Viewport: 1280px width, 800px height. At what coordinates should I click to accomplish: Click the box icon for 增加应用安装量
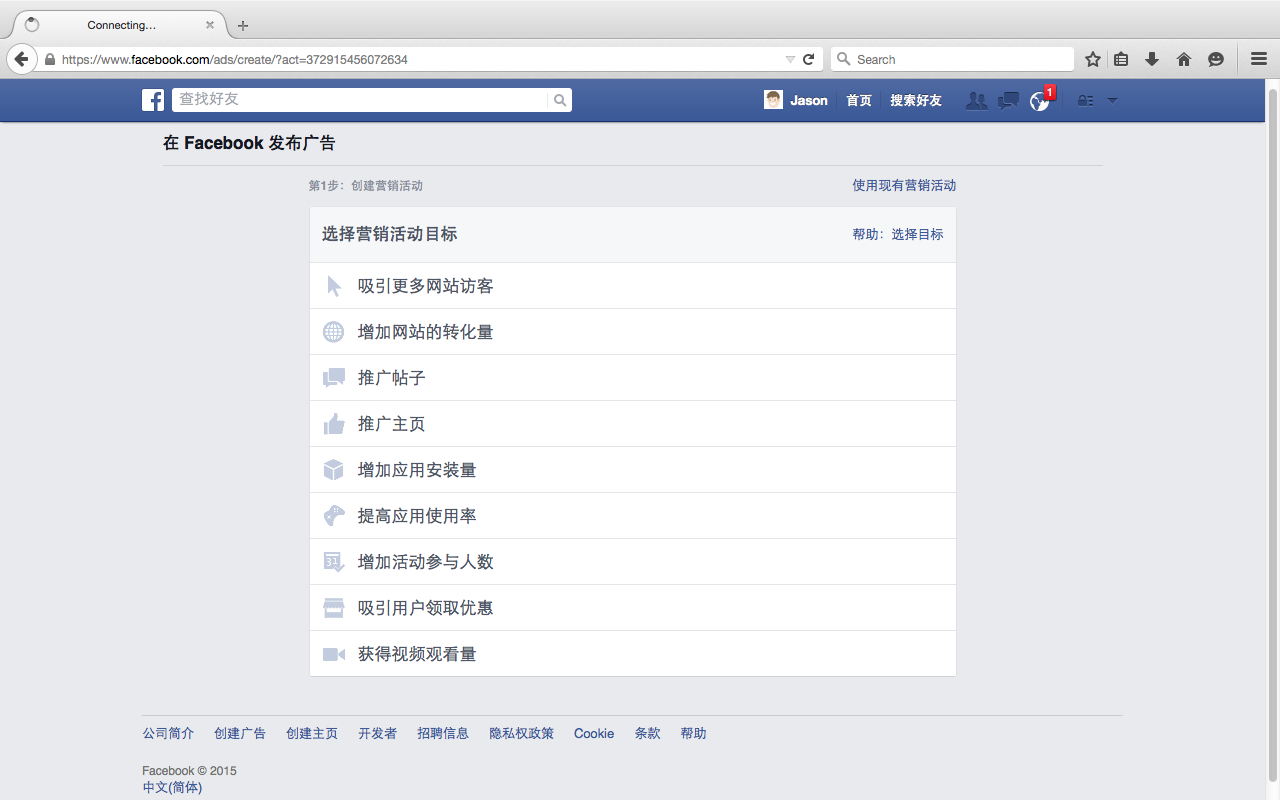(x=334, y=470)
